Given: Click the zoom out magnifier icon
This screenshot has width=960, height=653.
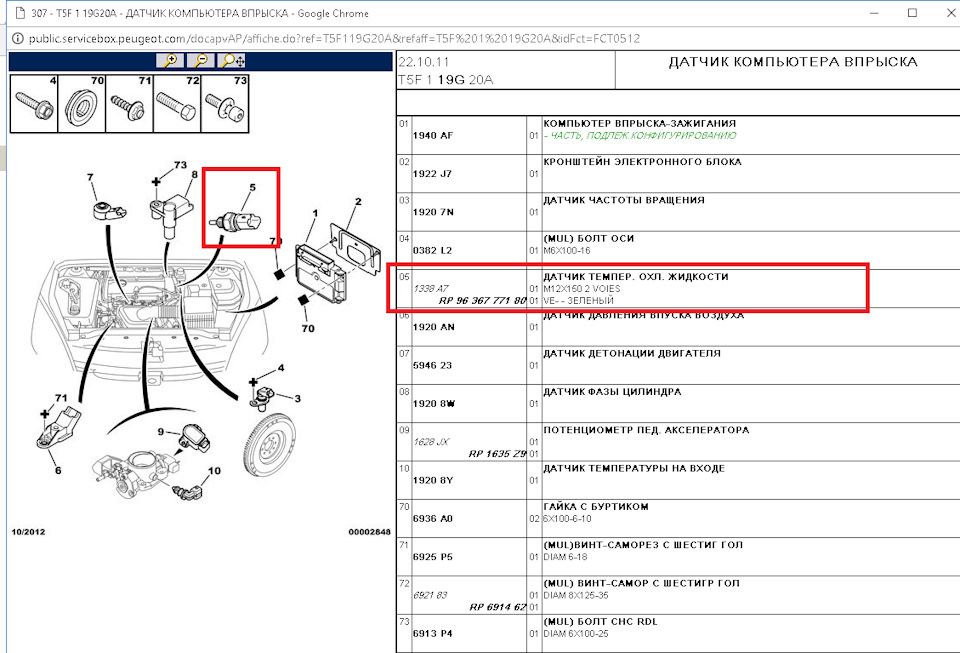Looking at the screenshot, I should (x=201, y=61).
